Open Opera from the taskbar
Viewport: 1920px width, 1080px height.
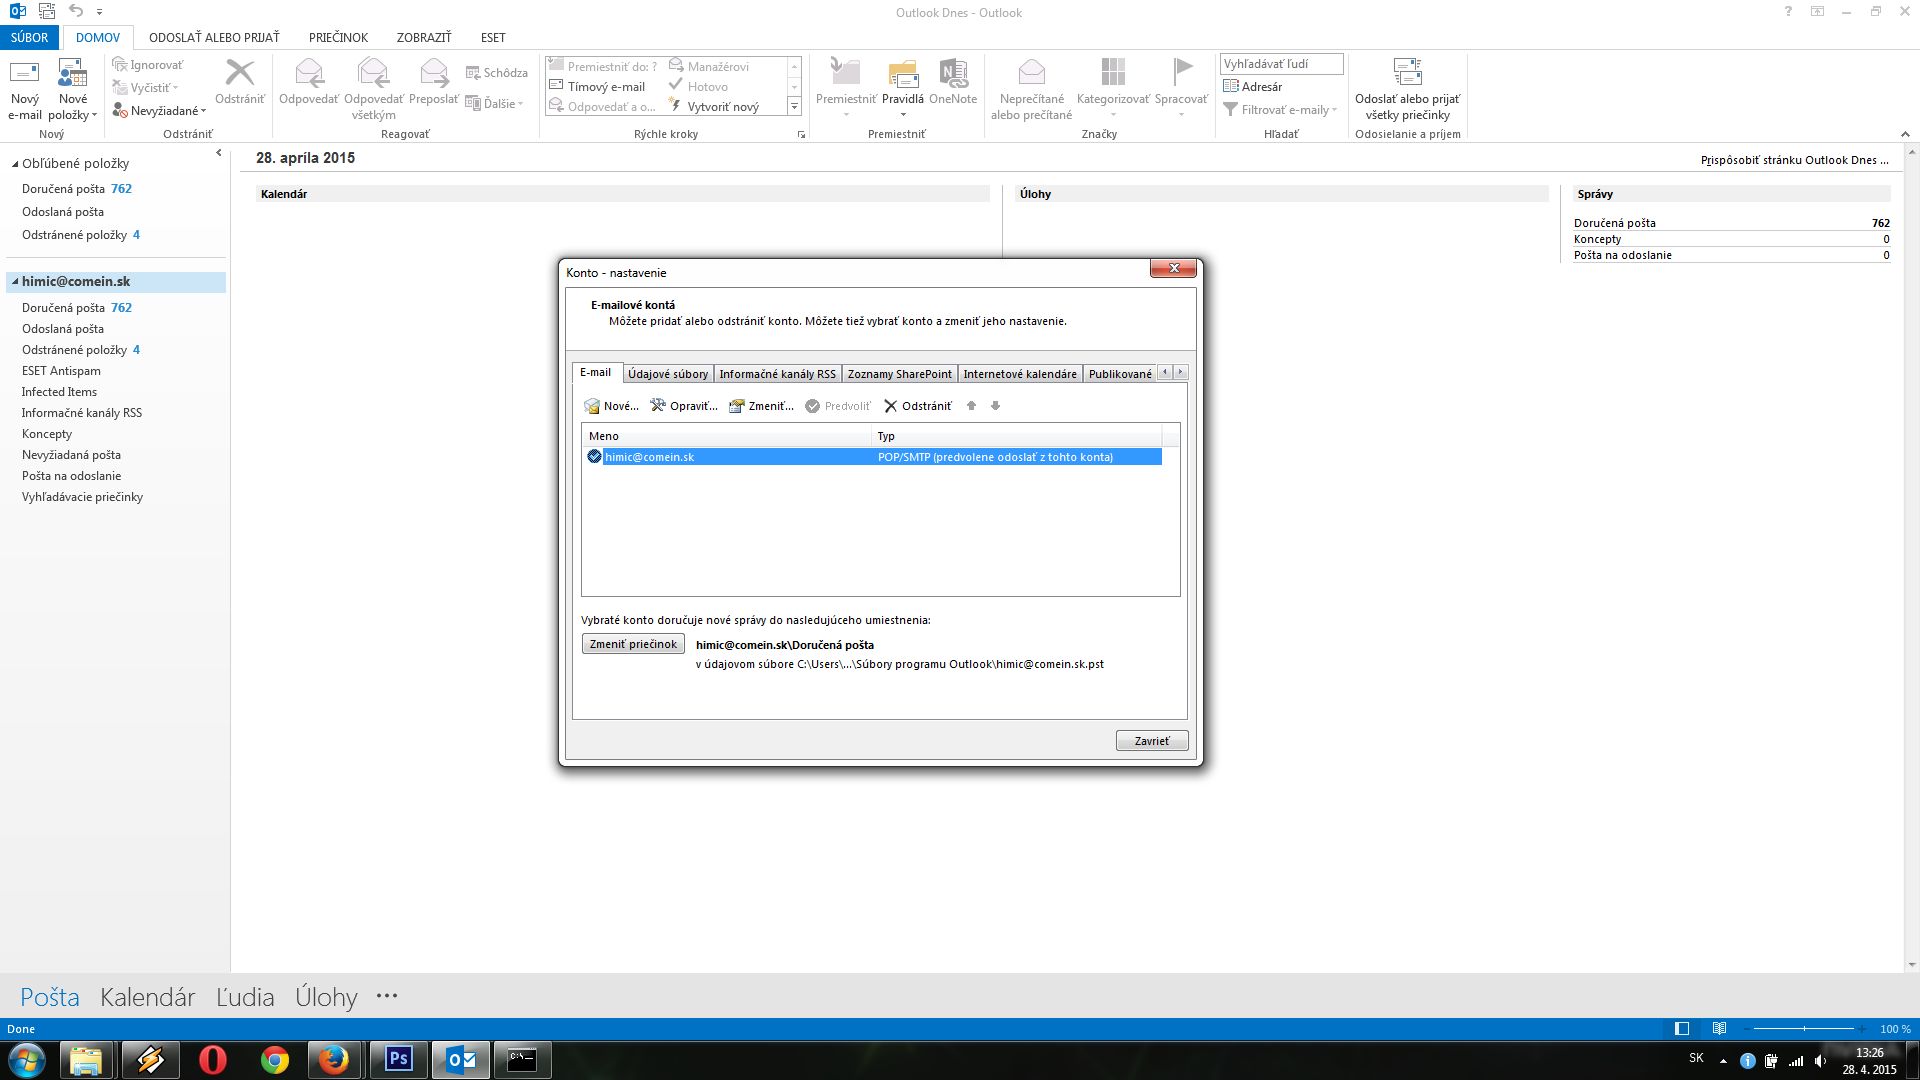pos(213,1059)
